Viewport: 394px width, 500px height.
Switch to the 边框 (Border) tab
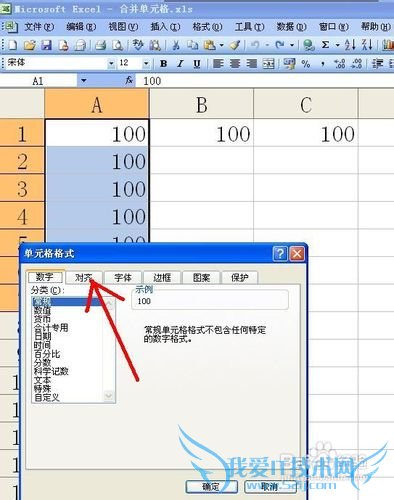point(162,277)
